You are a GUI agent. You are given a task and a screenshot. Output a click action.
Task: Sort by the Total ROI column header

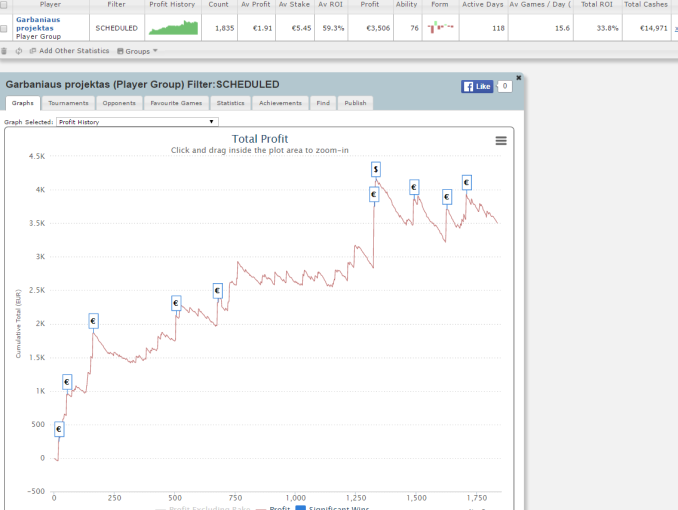tap(598, 5)
